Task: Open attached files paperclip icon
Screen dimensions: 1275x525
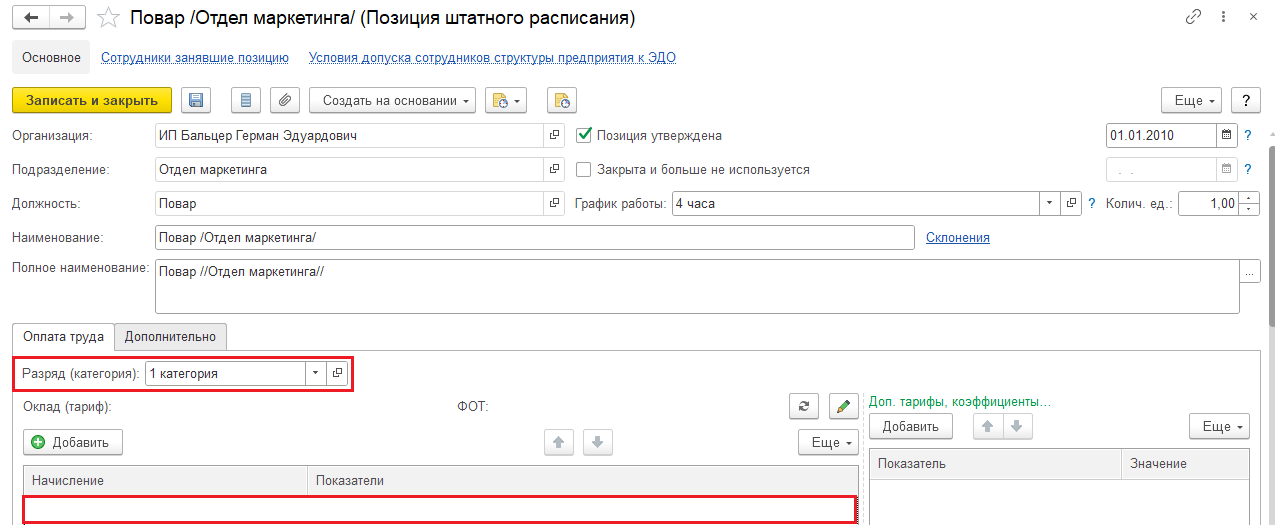Action: pos(286,100)
